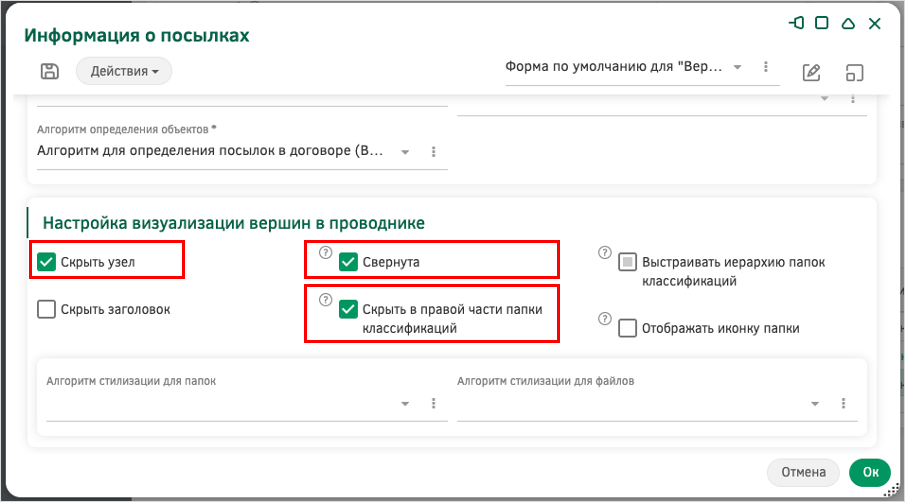Image resolution: width=905 pixels, height=502 pixels.
Task: Click the resize grip in dialog corner
Action: coord(892,491)
